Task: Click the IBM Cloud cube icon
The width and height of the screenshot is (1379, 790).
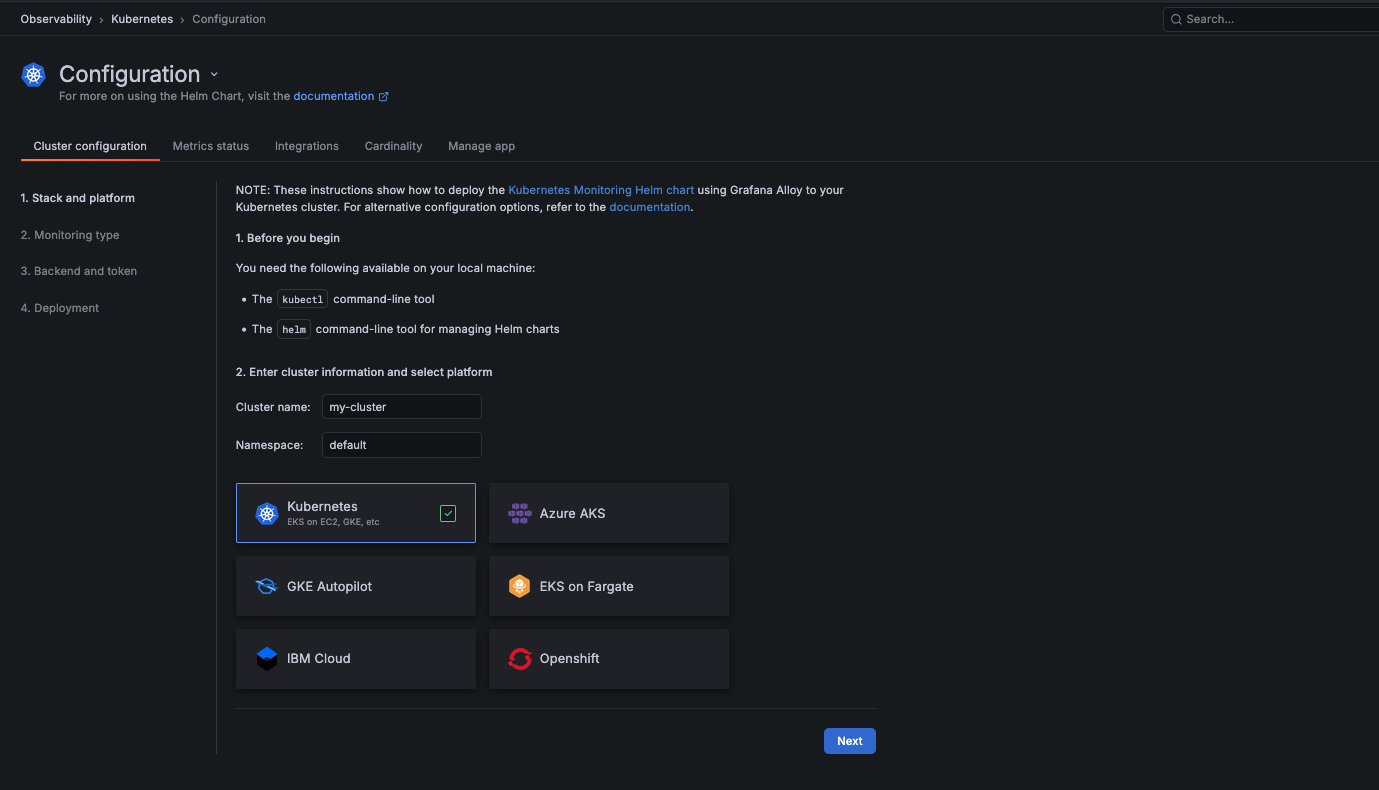Action: click(x=266, y=659)
